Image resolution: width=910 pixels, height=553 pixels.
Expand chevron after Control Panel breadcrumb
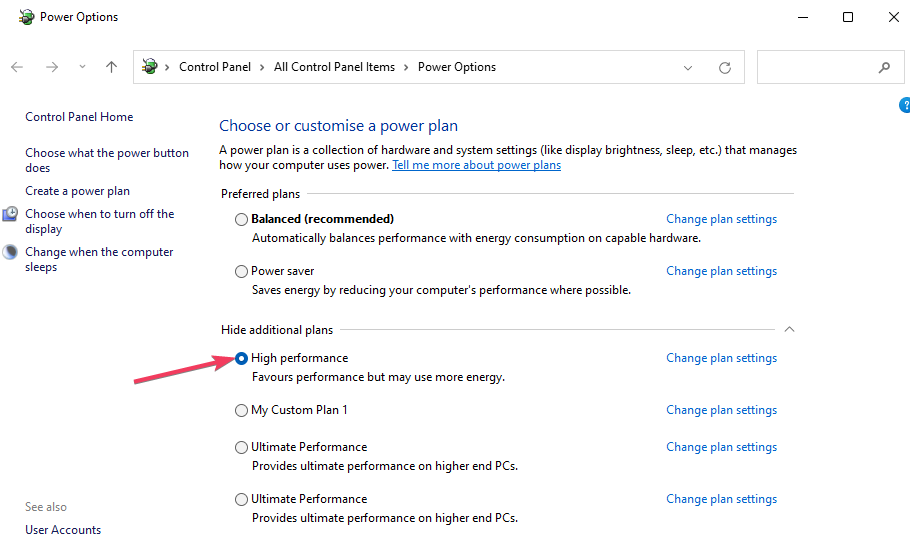click(262, 67)
